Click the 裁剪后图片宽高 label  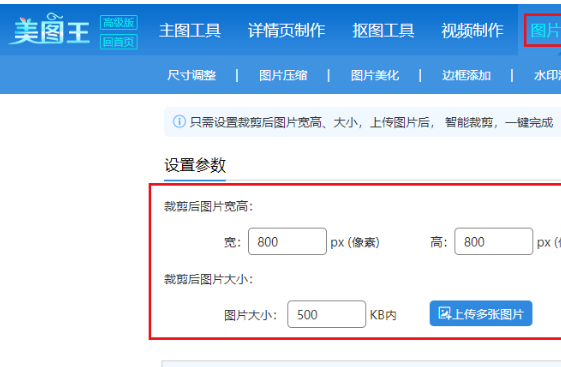click(x=208, y=206)
